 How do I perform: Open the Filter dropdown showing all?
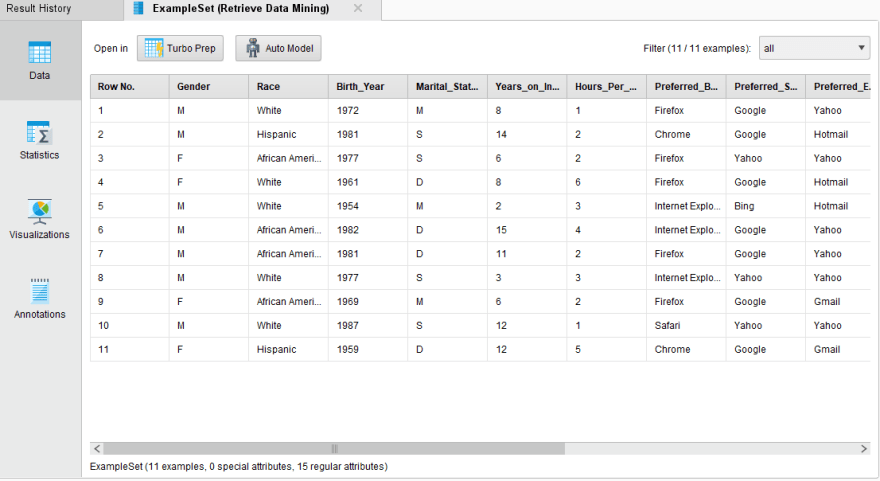[814, 48]
